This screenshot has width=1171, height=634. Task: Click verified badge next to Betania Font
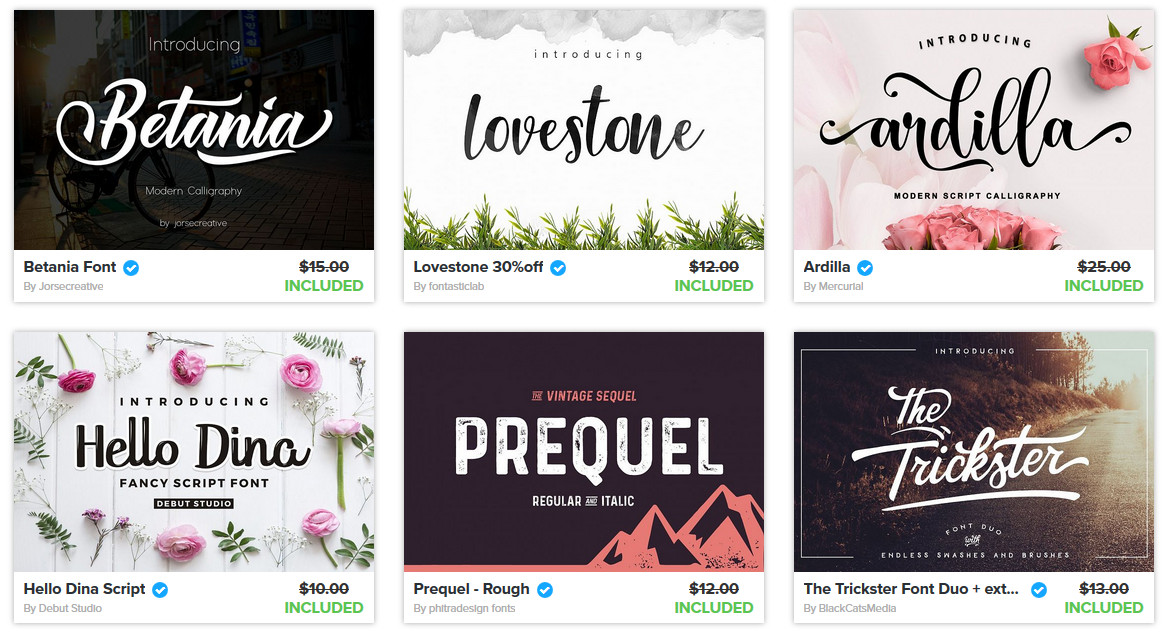(131, 267)
